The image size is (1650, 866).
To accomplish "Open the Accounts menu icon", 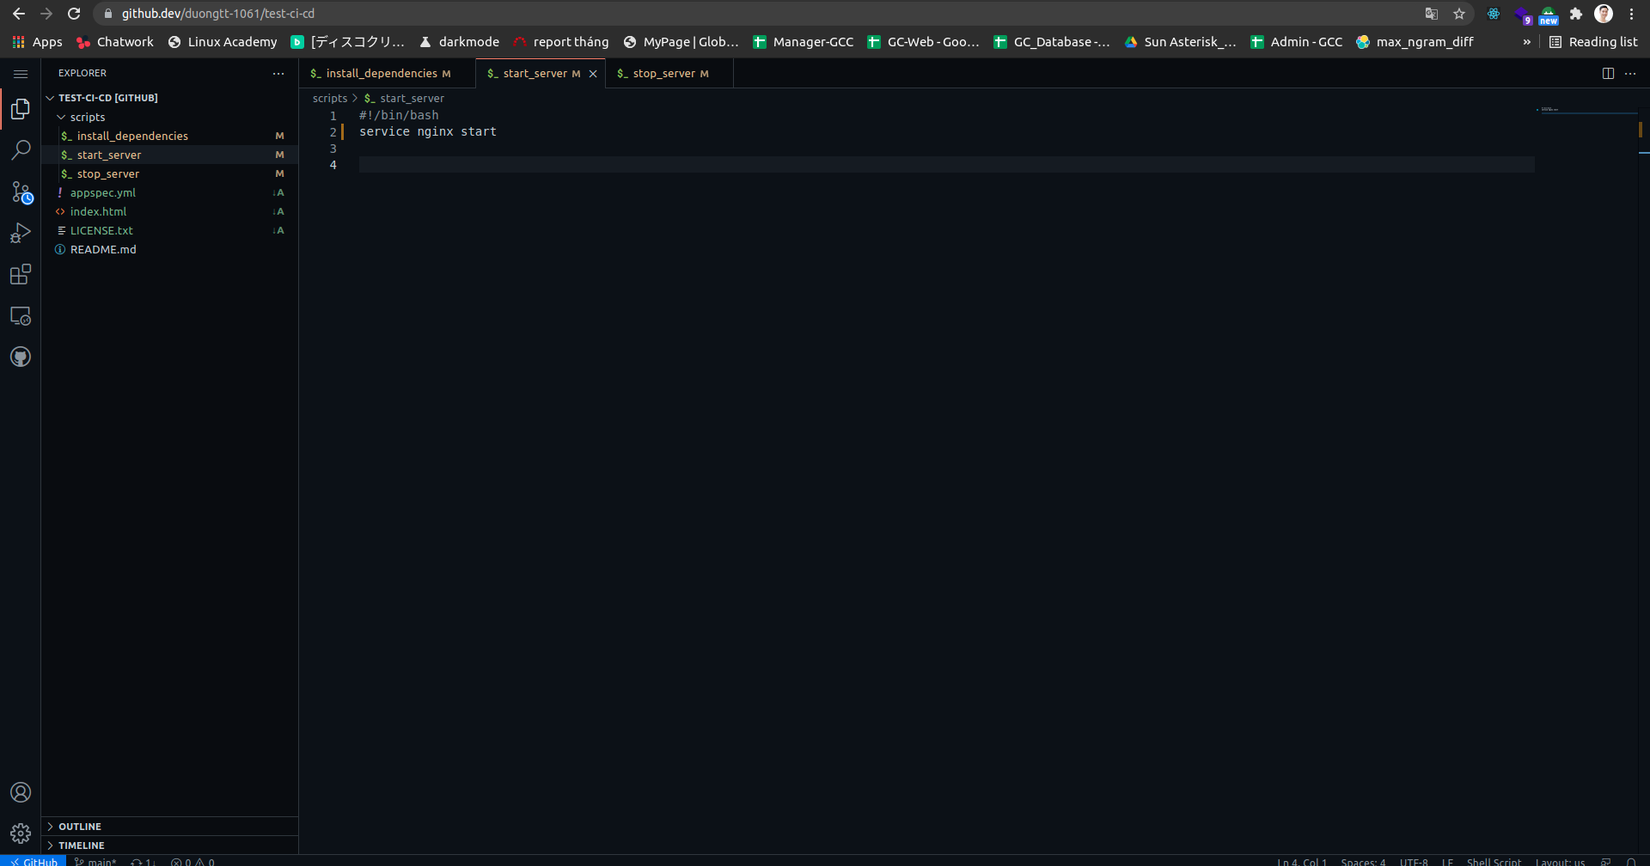I will 20,792.
